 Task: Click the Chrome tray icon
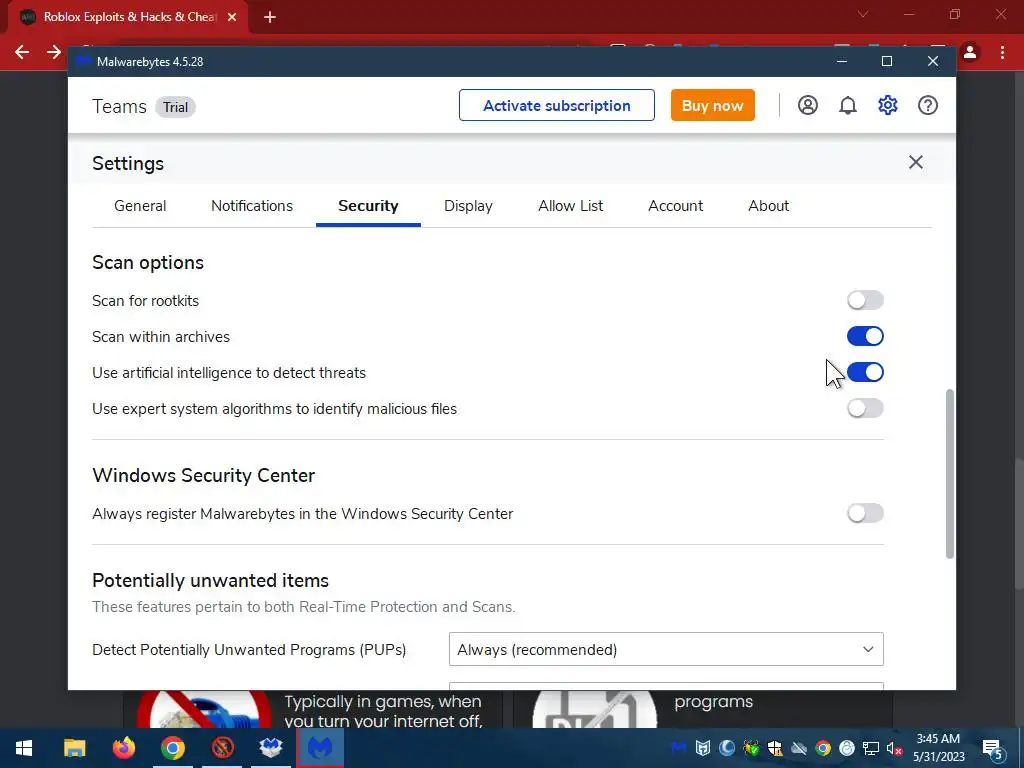[823, 748]
